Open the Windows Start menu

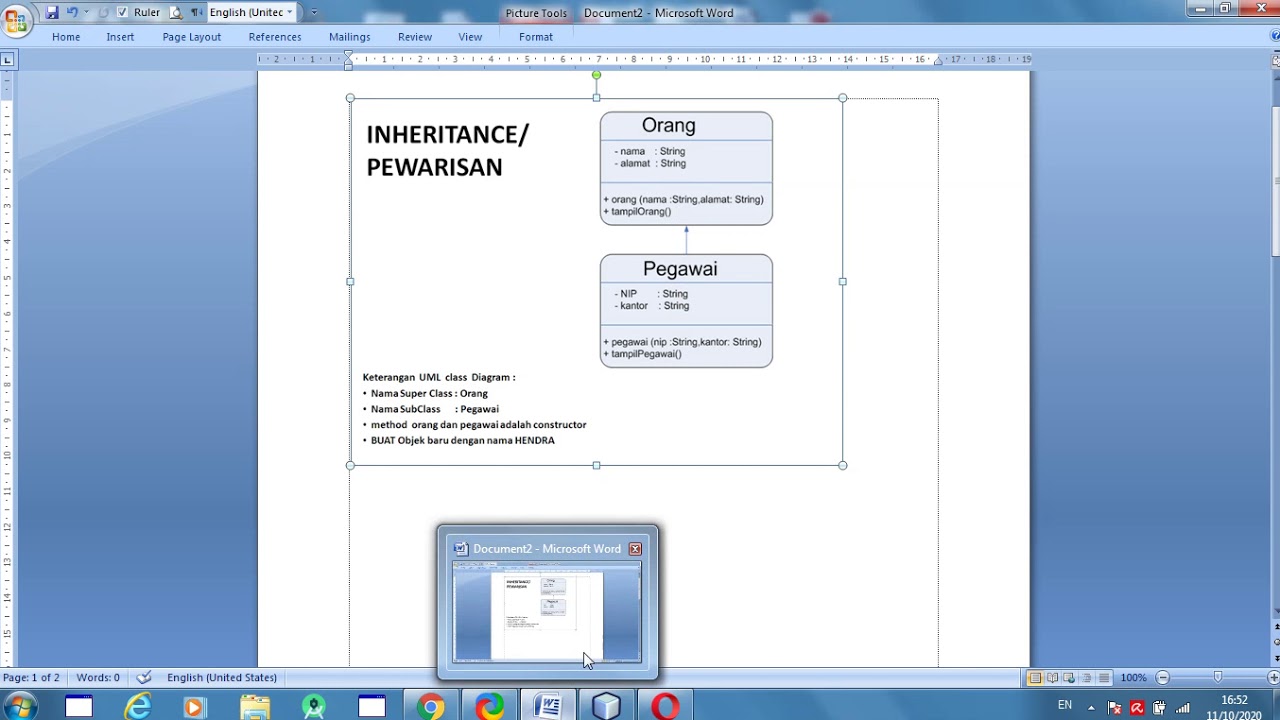coord(19,706)
